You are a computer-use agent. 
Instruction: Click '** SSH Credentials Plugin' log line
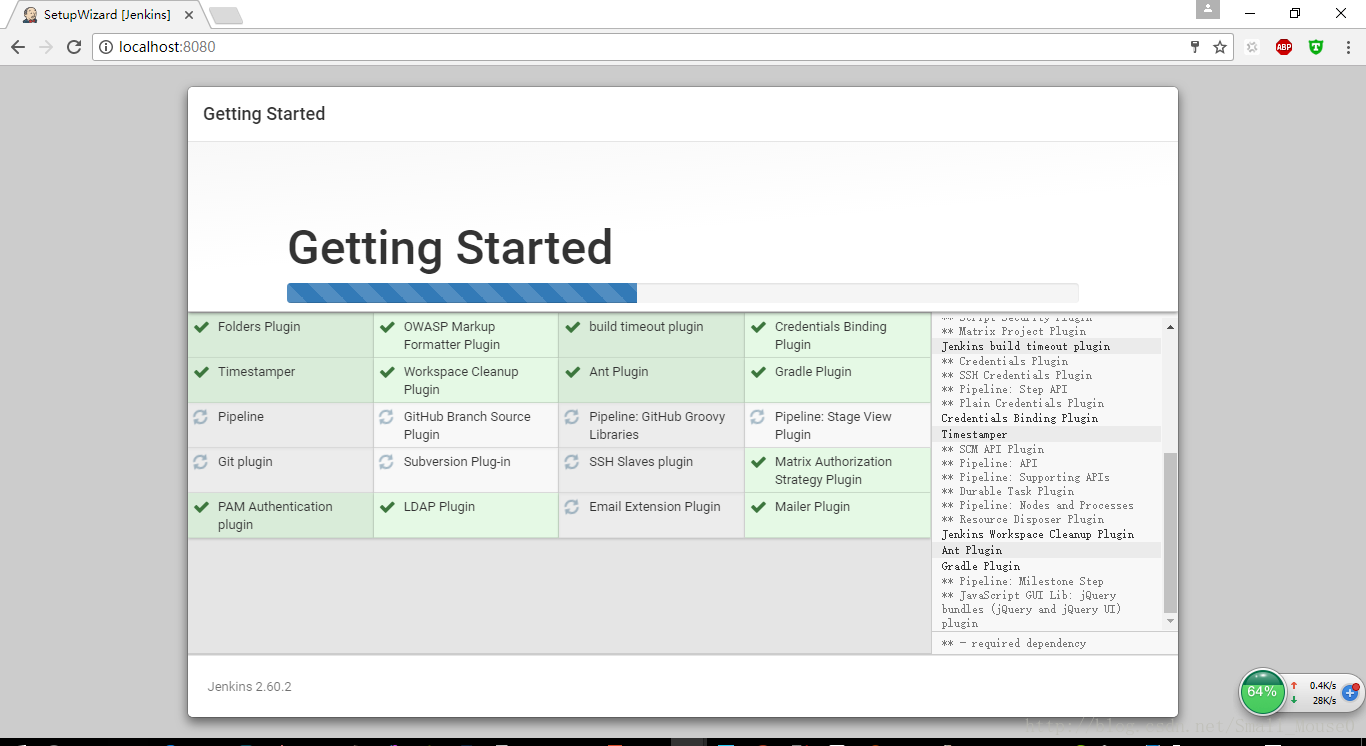1017,375
